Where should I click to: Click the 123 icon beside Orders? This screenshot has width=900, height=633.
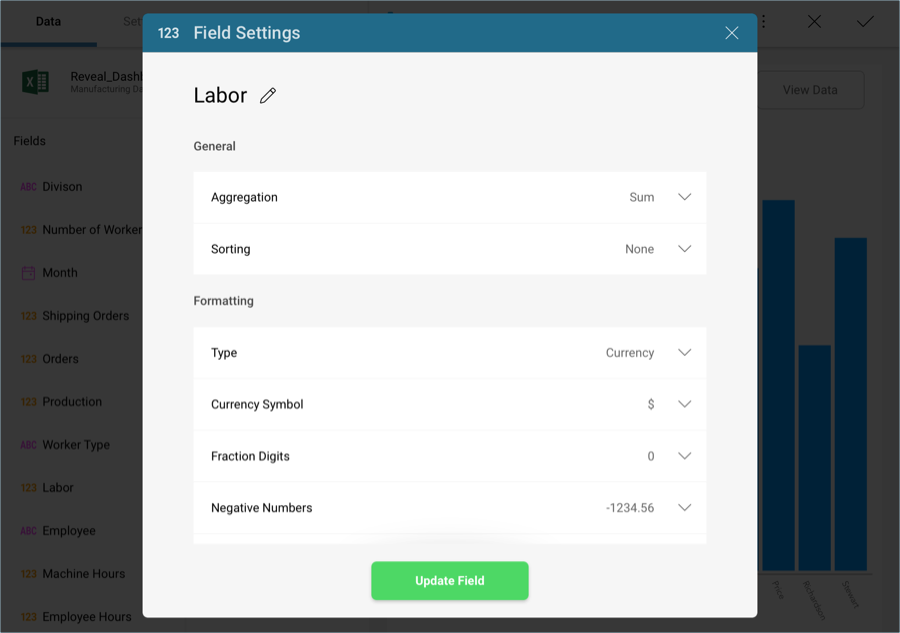click(28, 359)
